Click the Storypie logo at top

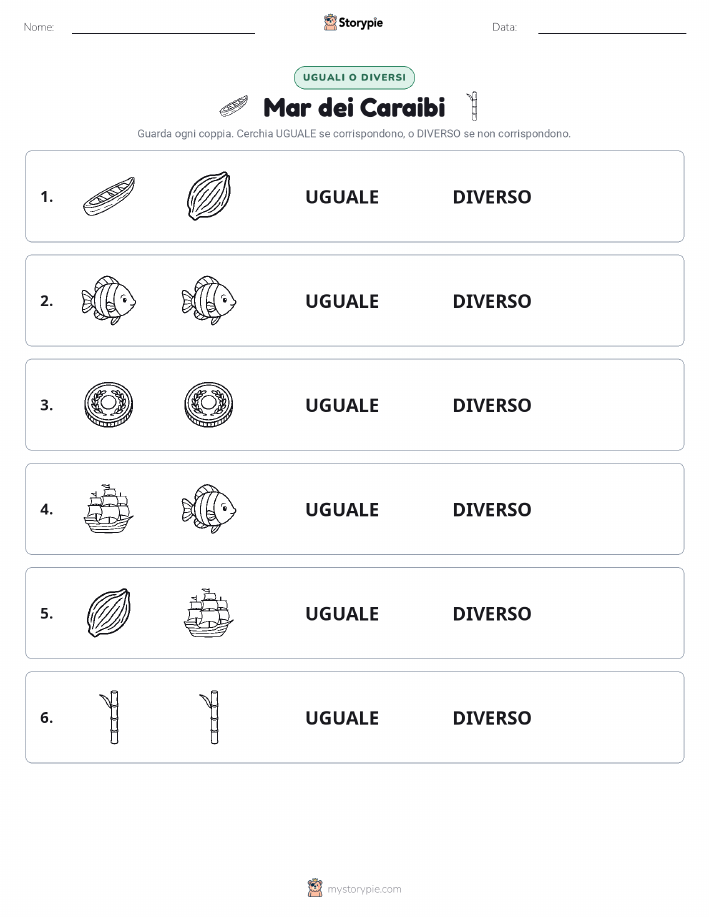pyautogui.click(x=353, y=23)
